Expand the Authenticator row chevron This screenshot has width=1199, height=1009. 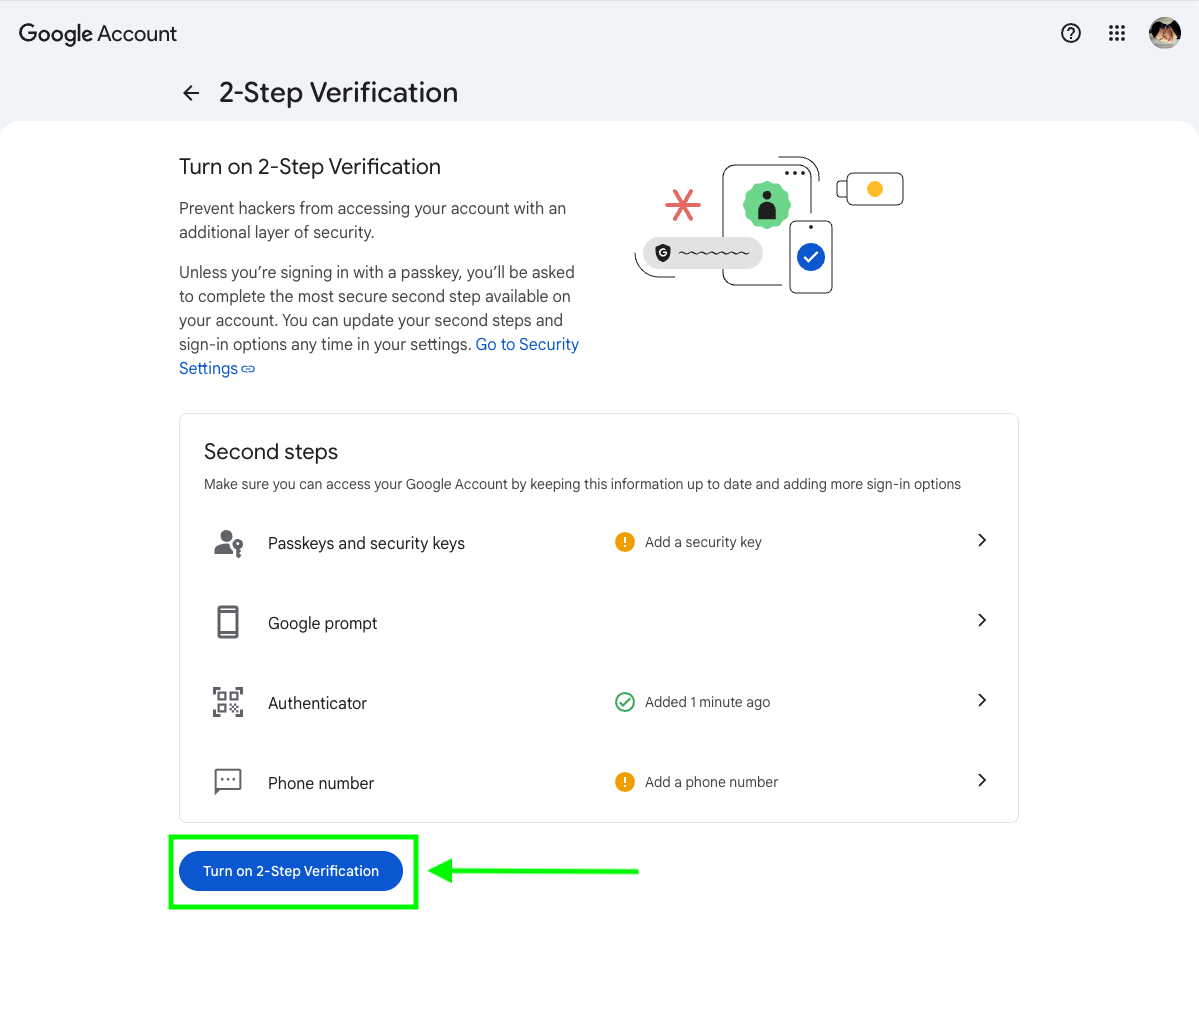981,700
